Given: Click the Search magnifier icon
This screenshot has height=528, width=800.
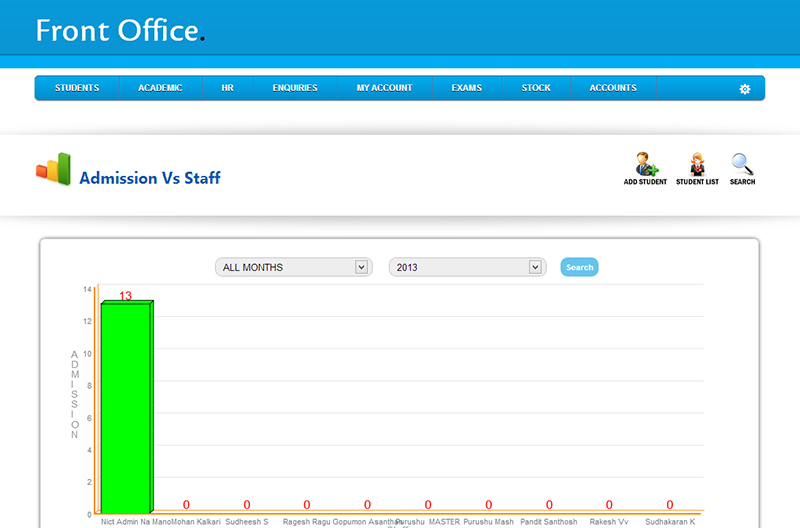Looking at the screenshot, I should coord(742,165).
